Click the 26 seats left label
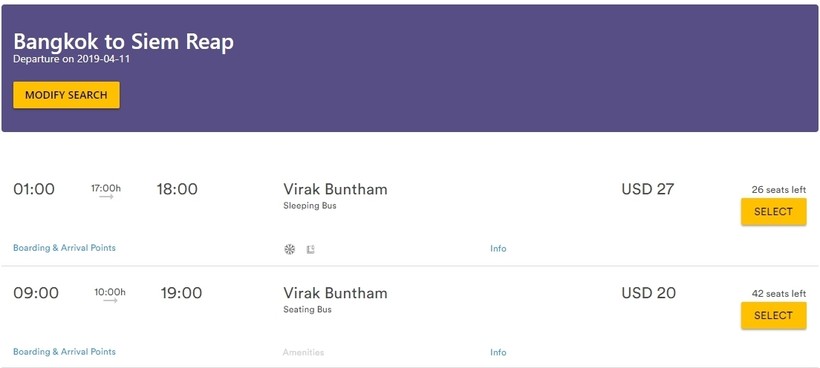 [x=779, y=190]
